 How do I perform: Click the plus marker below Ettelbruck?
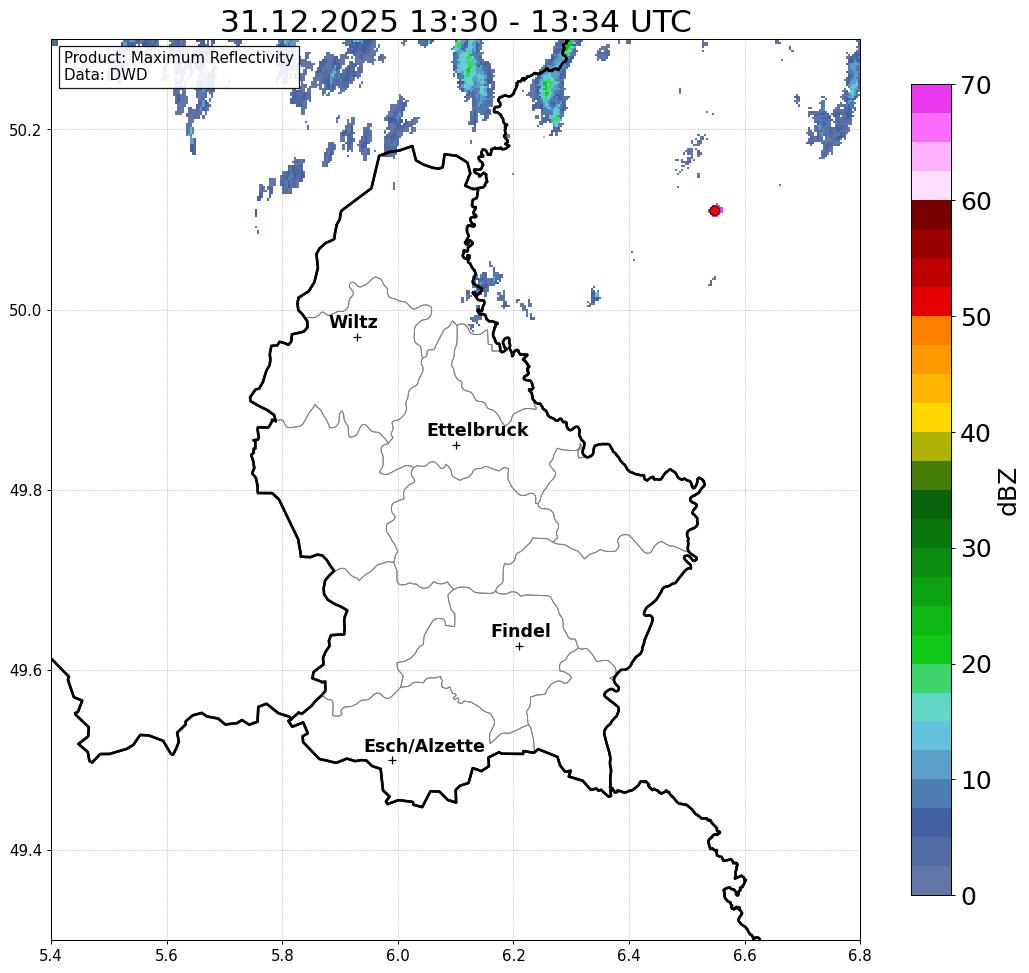coord(456,445)
